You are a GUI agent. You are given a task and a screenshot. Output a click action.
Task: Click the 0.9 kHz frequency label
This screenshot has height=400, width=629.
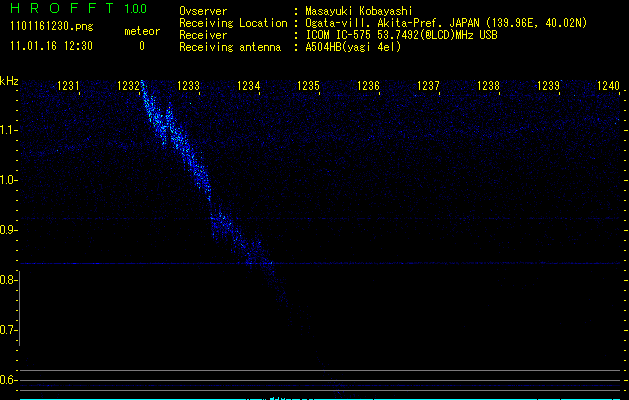[x=8, y=230]
